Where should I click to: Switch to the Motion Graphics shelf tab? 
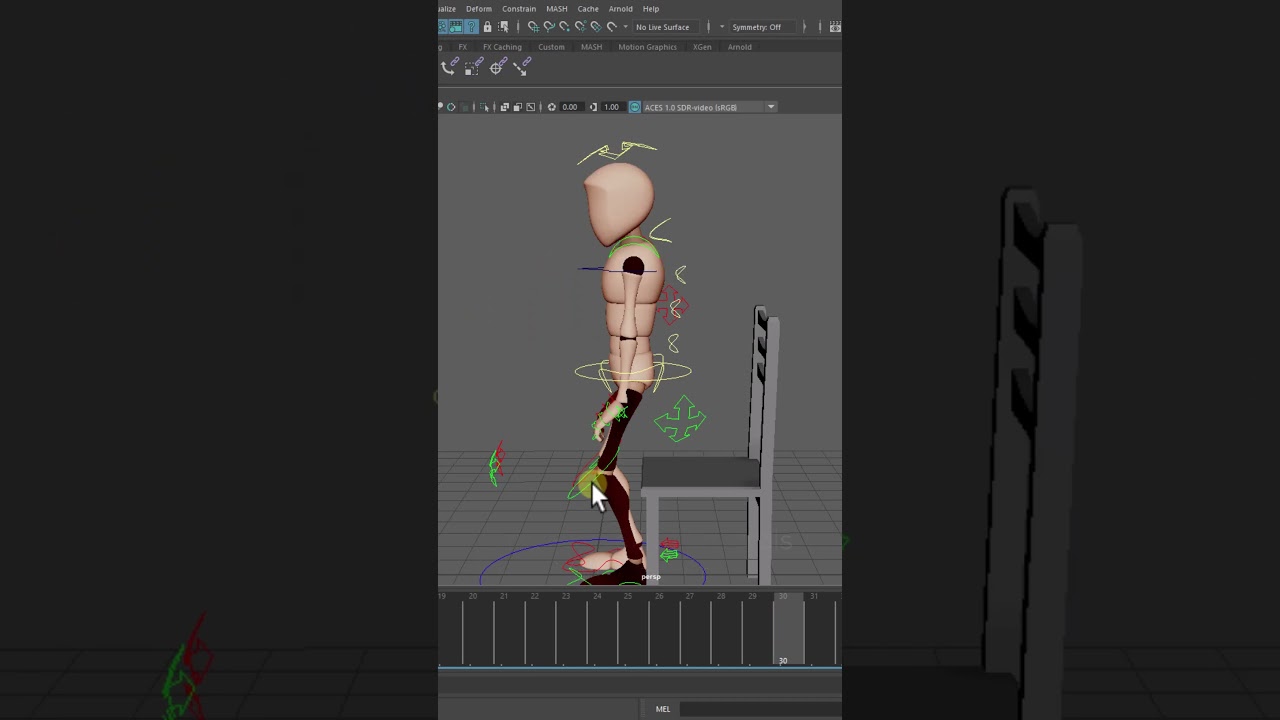coord(647,47)
